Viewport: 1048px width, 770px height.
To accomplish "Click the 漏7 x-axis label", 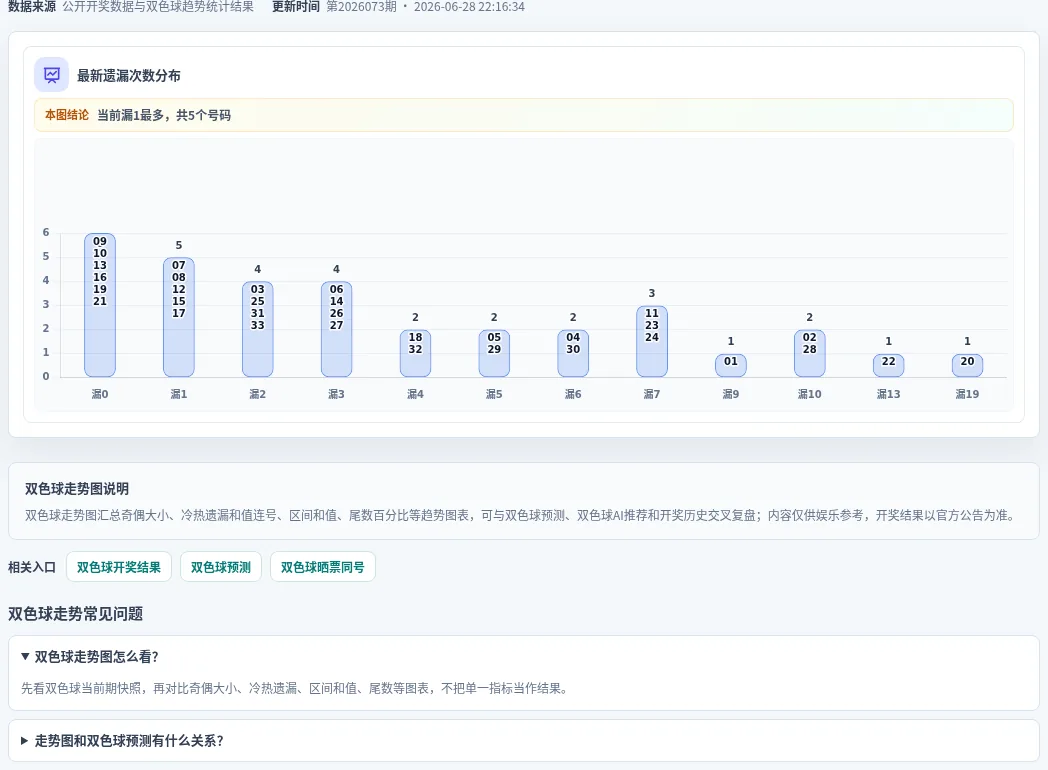I will point(652,394).
